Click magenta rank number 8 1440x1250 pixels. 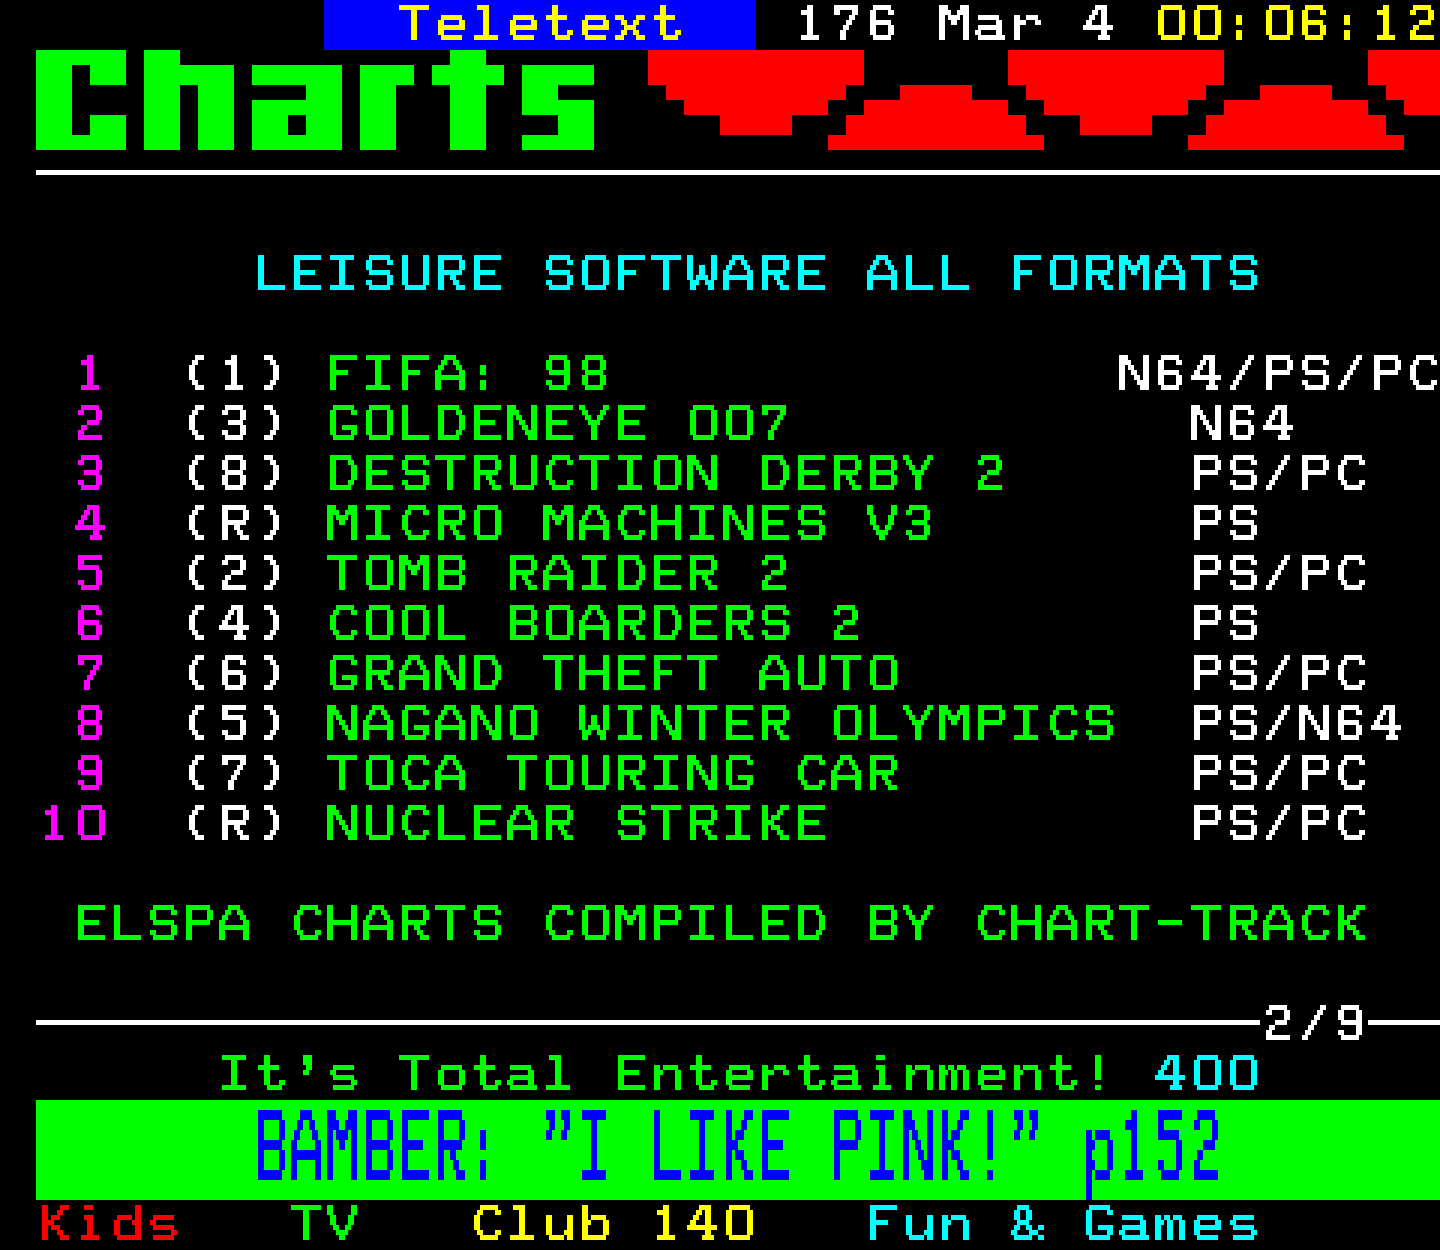point(90,724)
